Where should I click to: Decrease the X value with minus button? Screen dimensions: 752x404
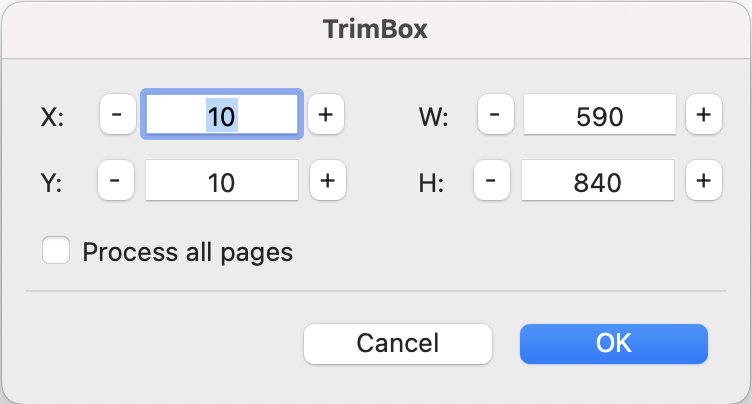(117, 116)
